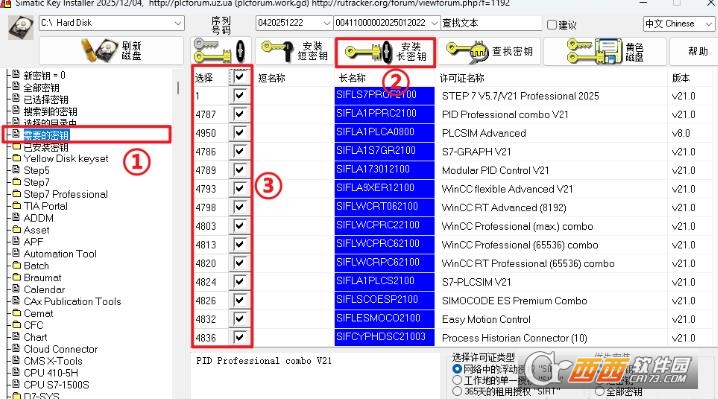Click the Yellow Disk (黄色磁盘) button
Viewport: 718px width, 399px height.
click(x=605, y=51)
